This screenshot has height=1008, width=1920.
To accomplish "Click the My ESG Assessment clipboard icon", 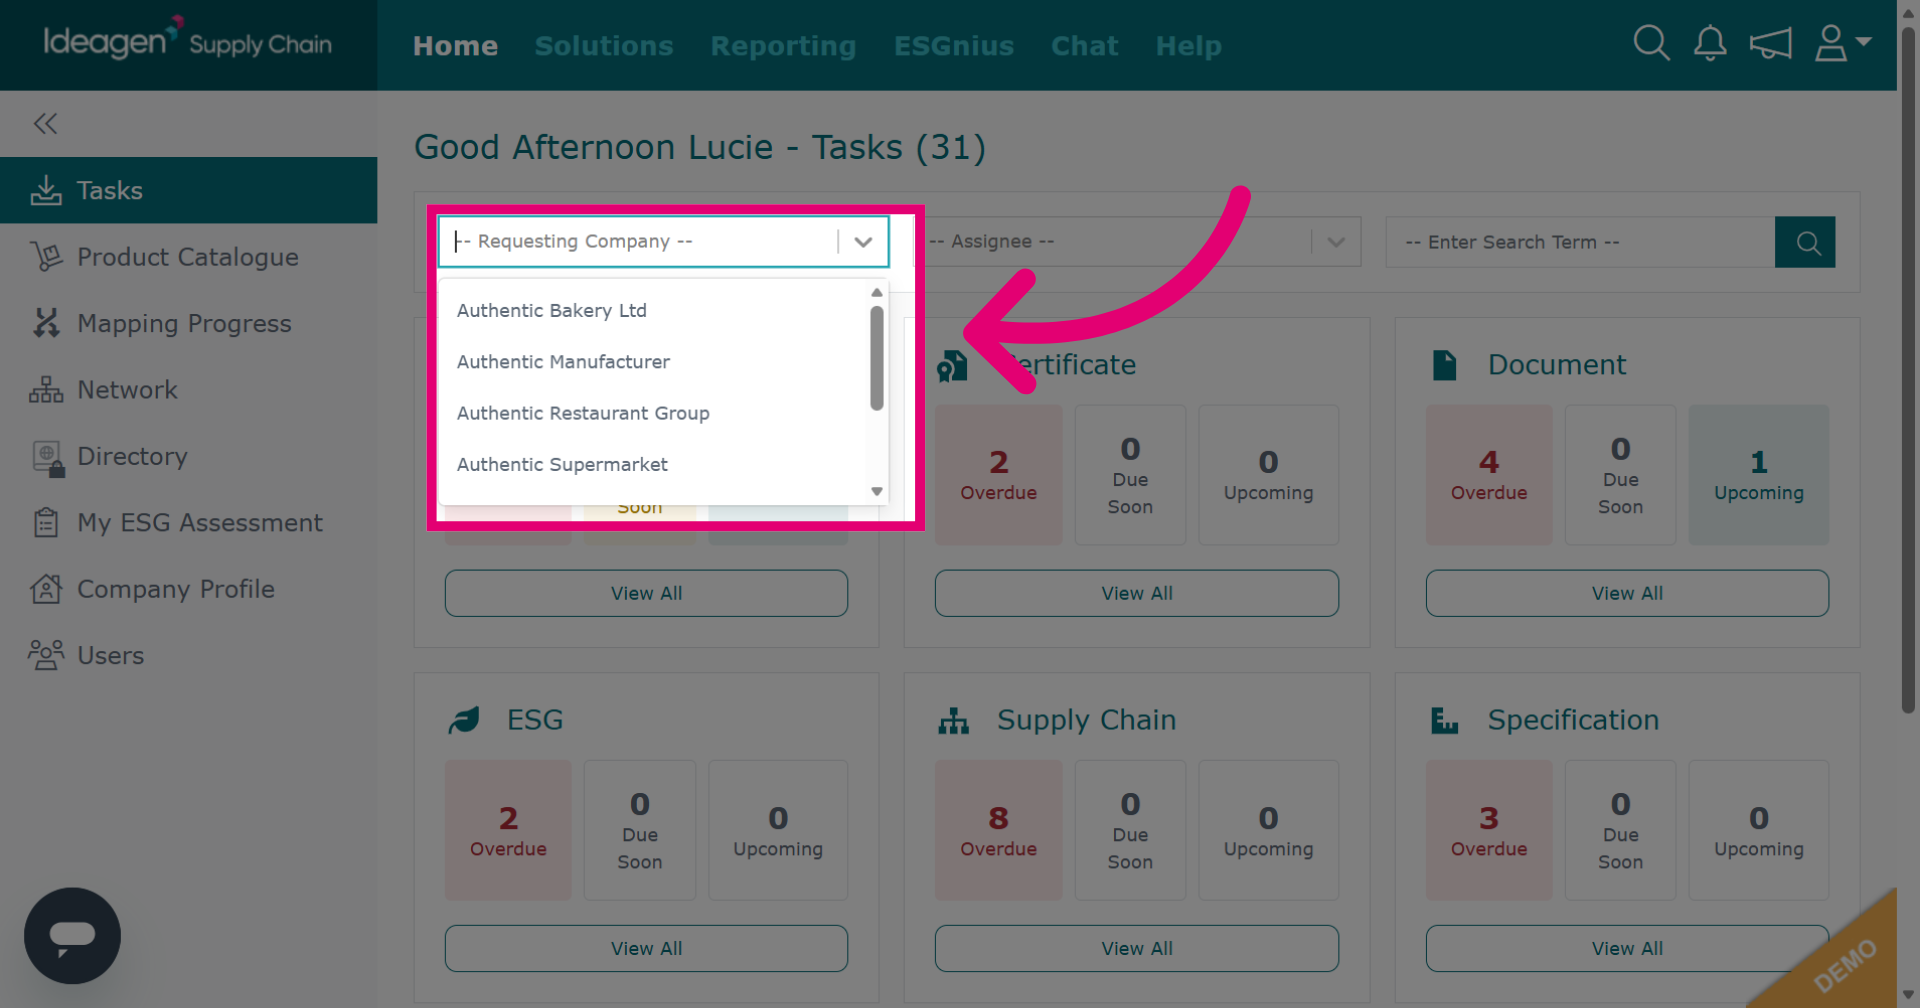I will (x=46, y=522).
